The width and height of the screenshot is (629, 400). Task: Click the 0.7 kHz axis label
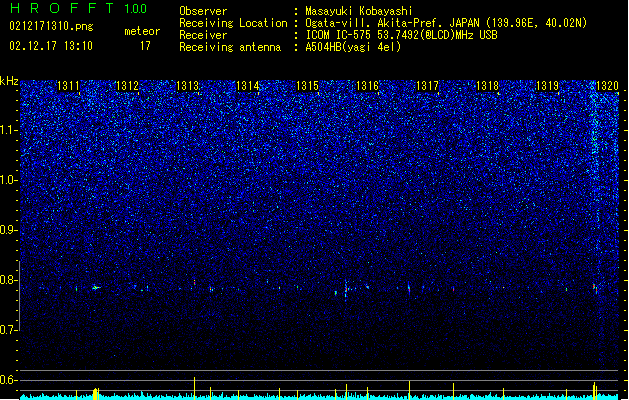point(9,330)
